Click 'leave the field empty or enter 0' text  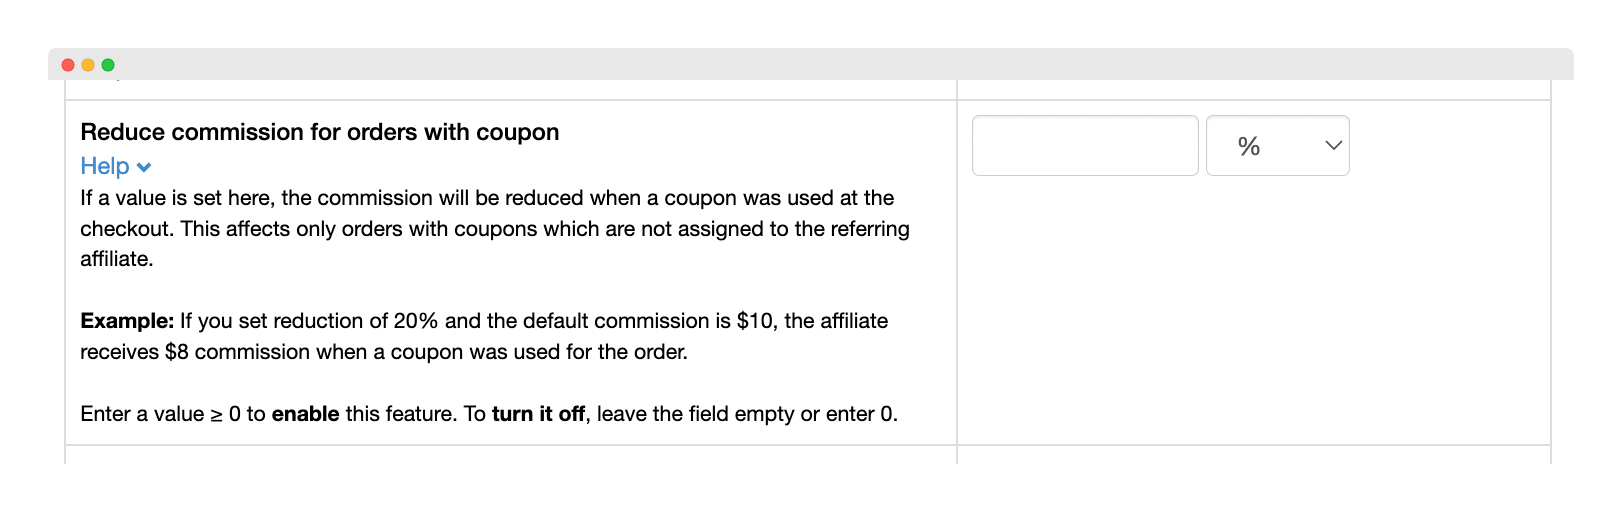click(x=747, y=414)
